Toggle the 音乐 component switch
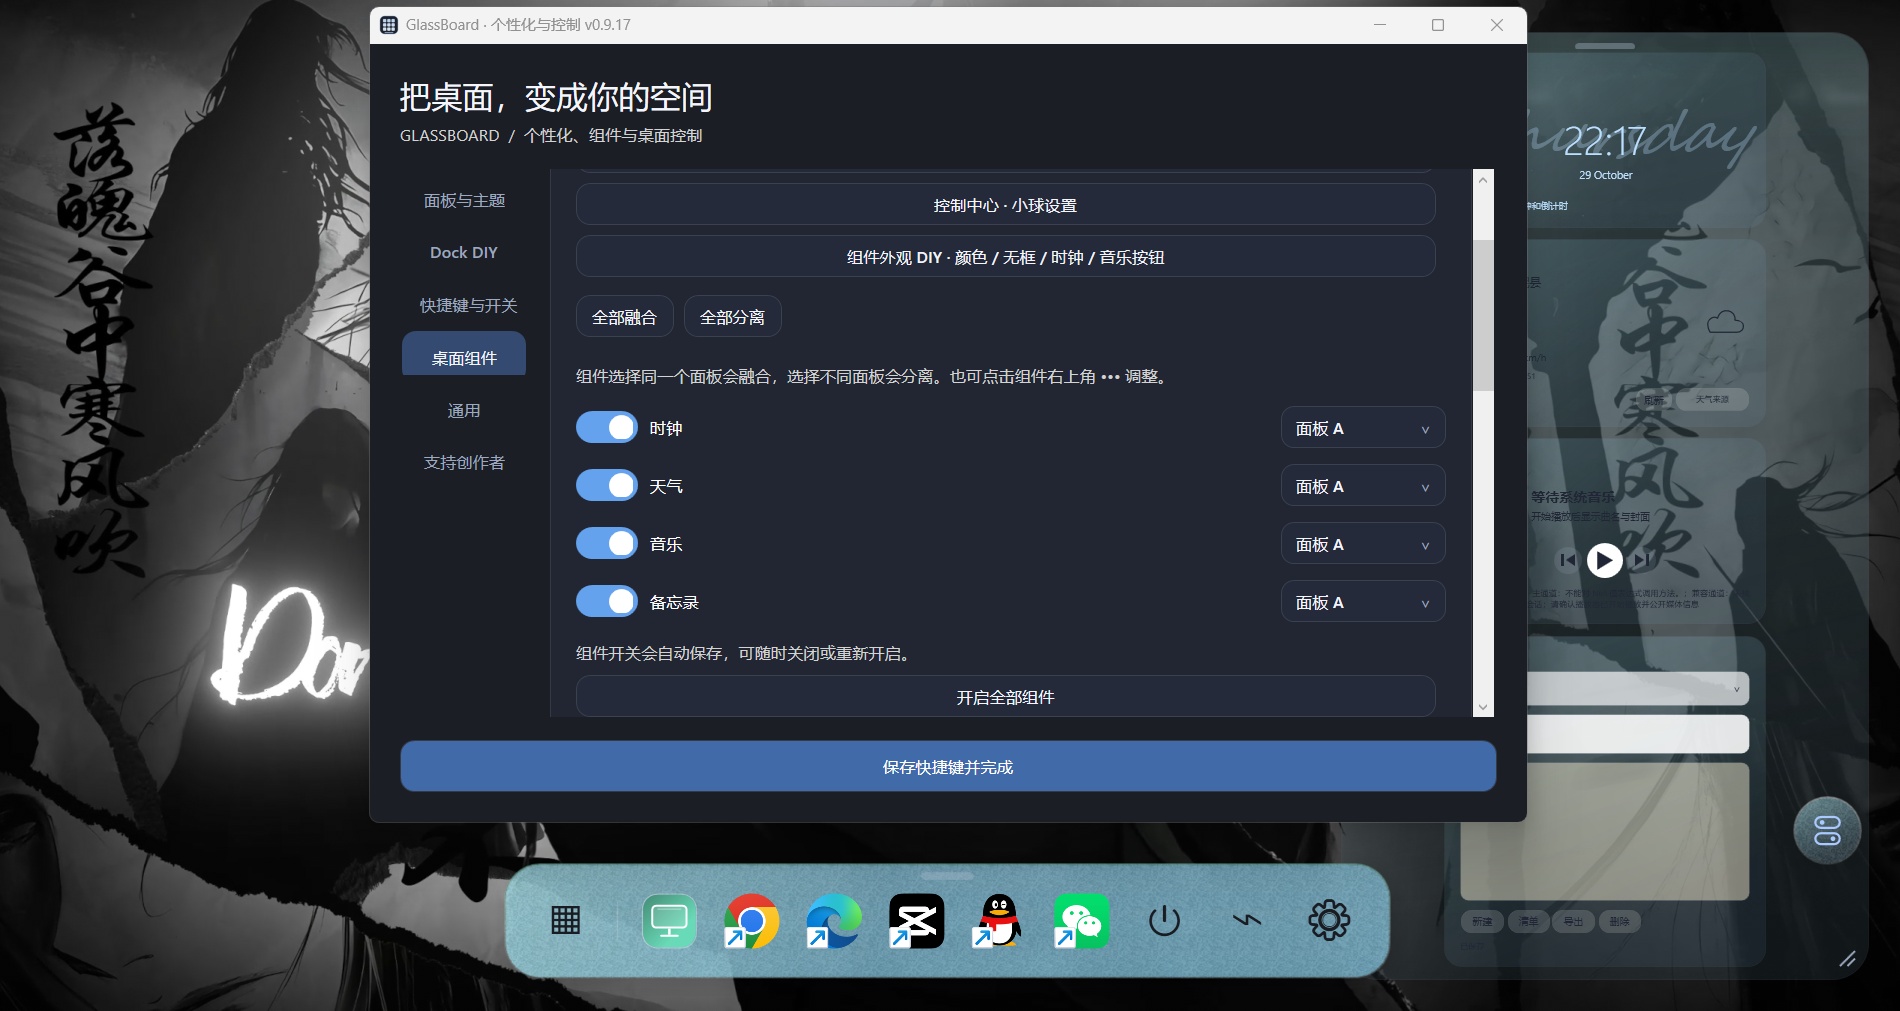 click(x=607, y=544)
